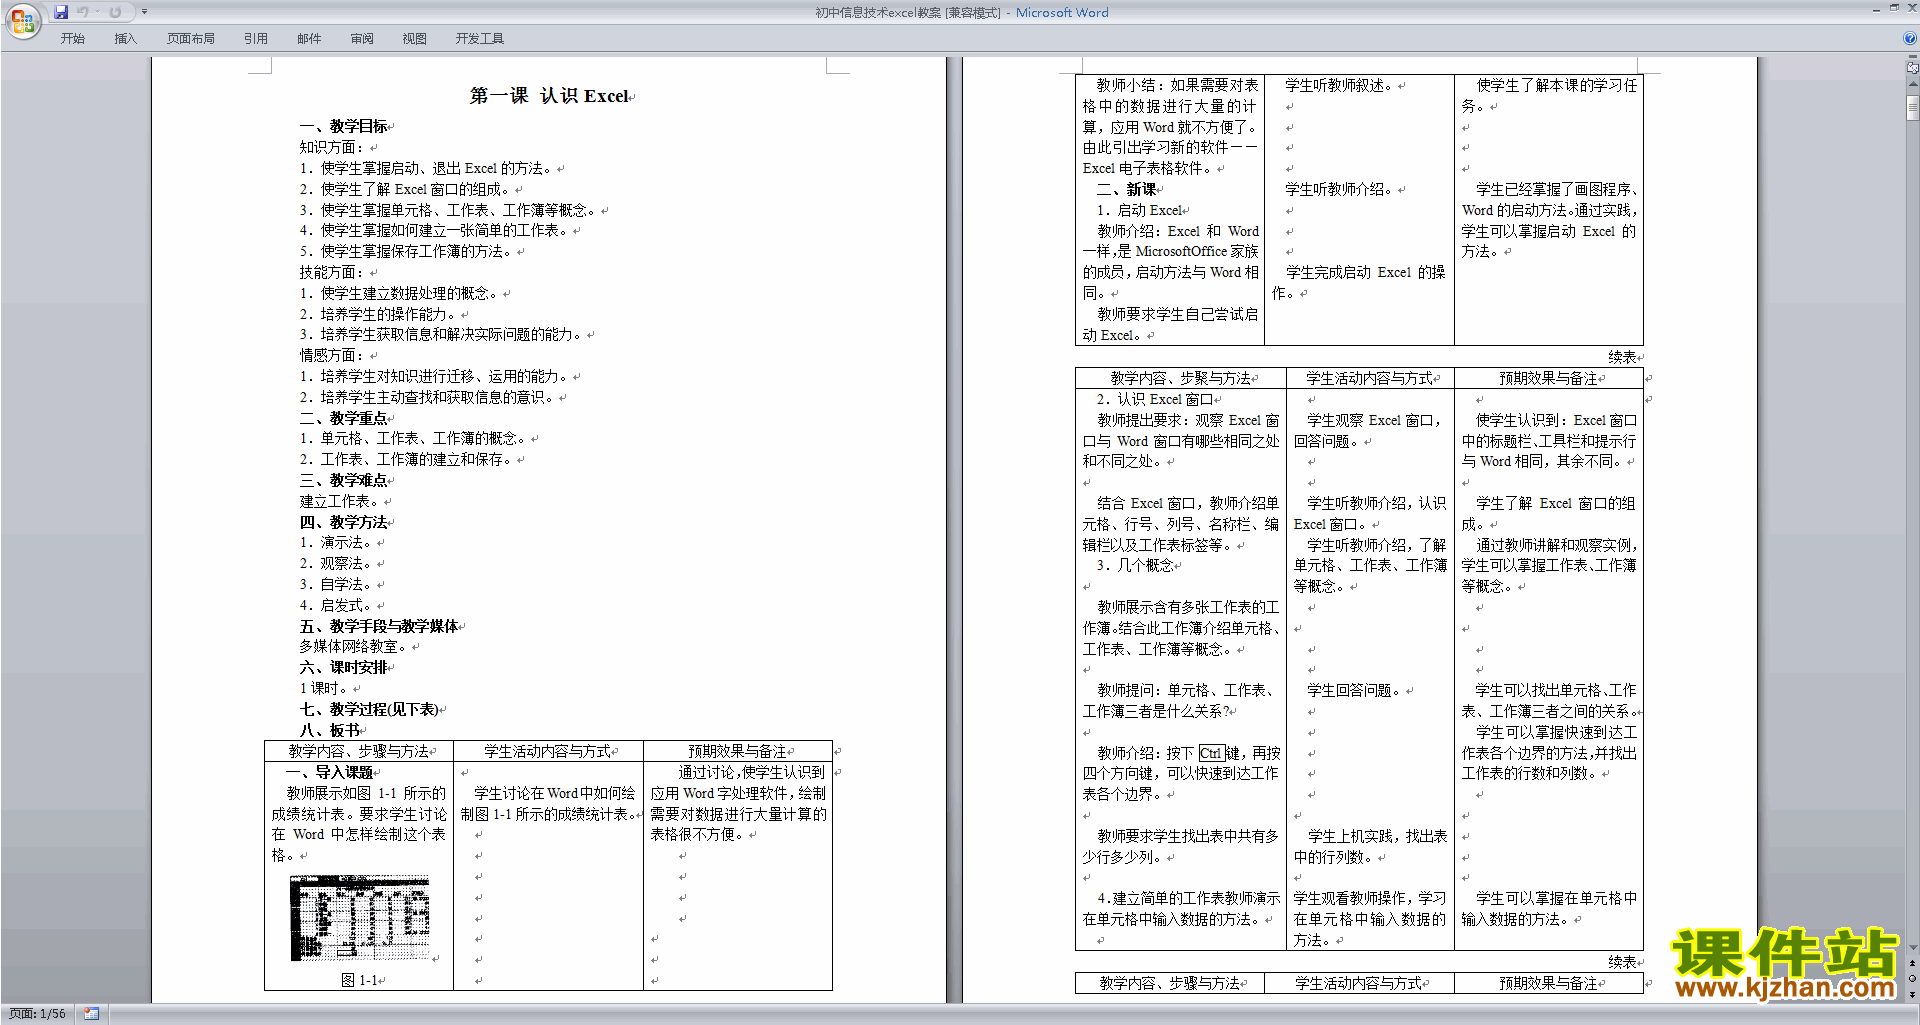Open the Select Browse Object round button

[x=1912, y=978]
